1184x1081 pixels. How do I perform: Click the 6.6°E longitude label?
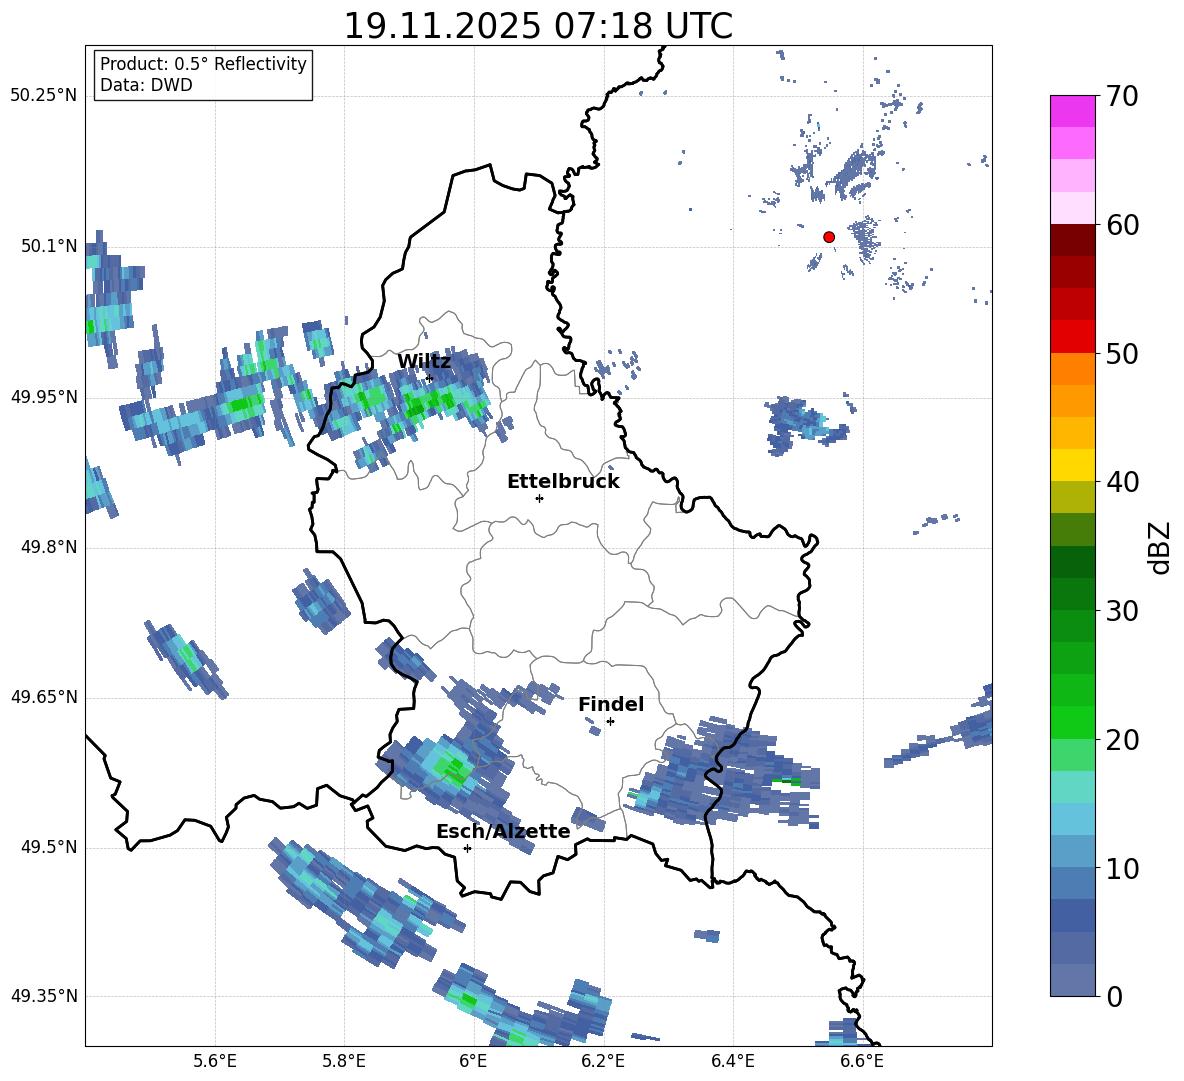[x=862, y=1061]
